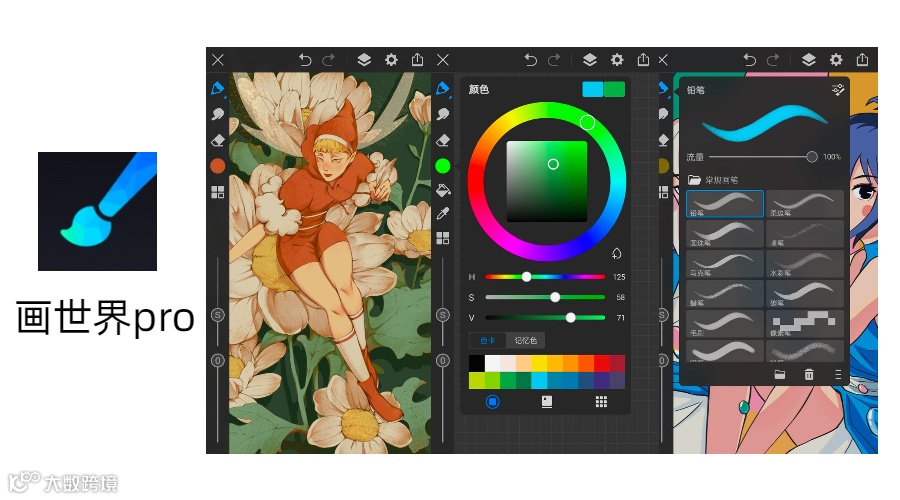Adjust the 流量 flow slider
The width and height of the screenshot is (900, 500).
[763, 157]
